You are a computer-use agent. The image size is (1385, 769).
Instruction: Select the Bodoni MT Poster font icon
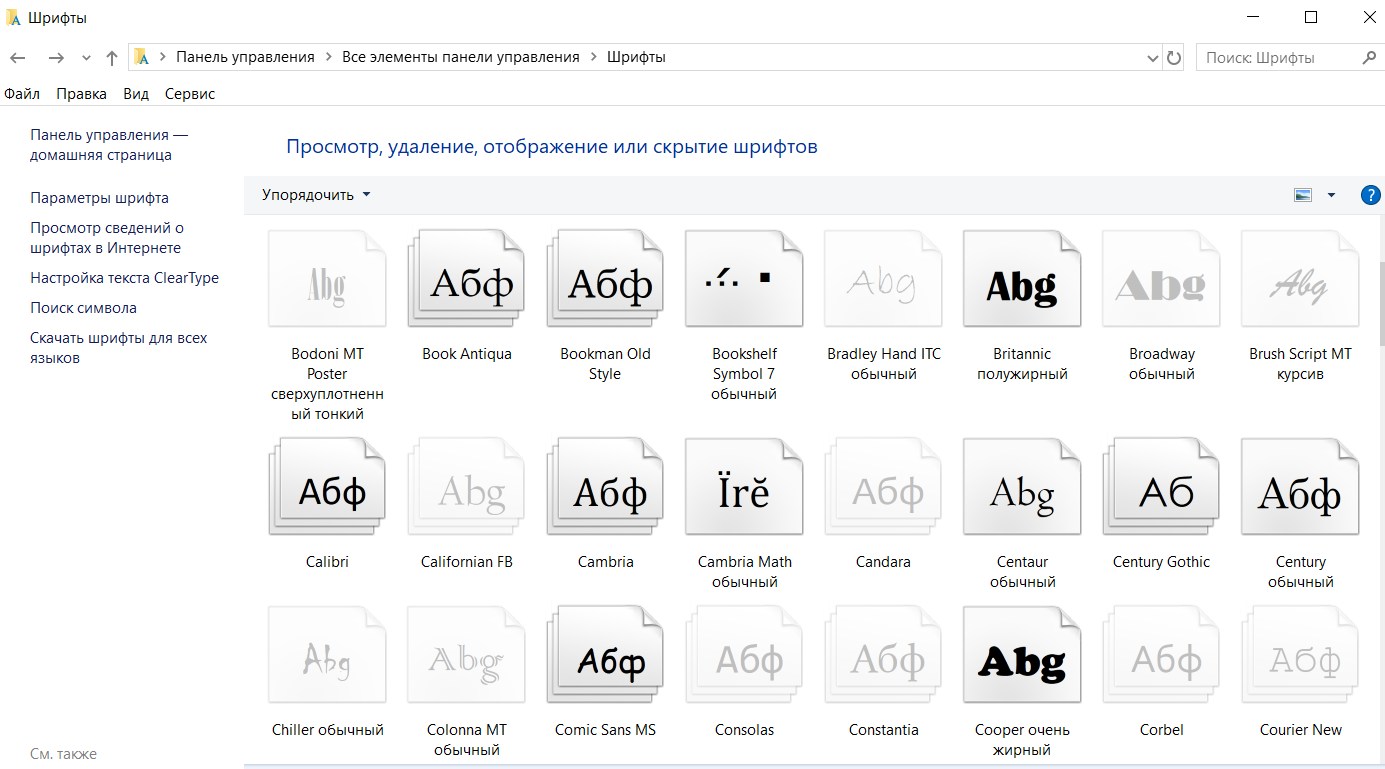[327, 279]
